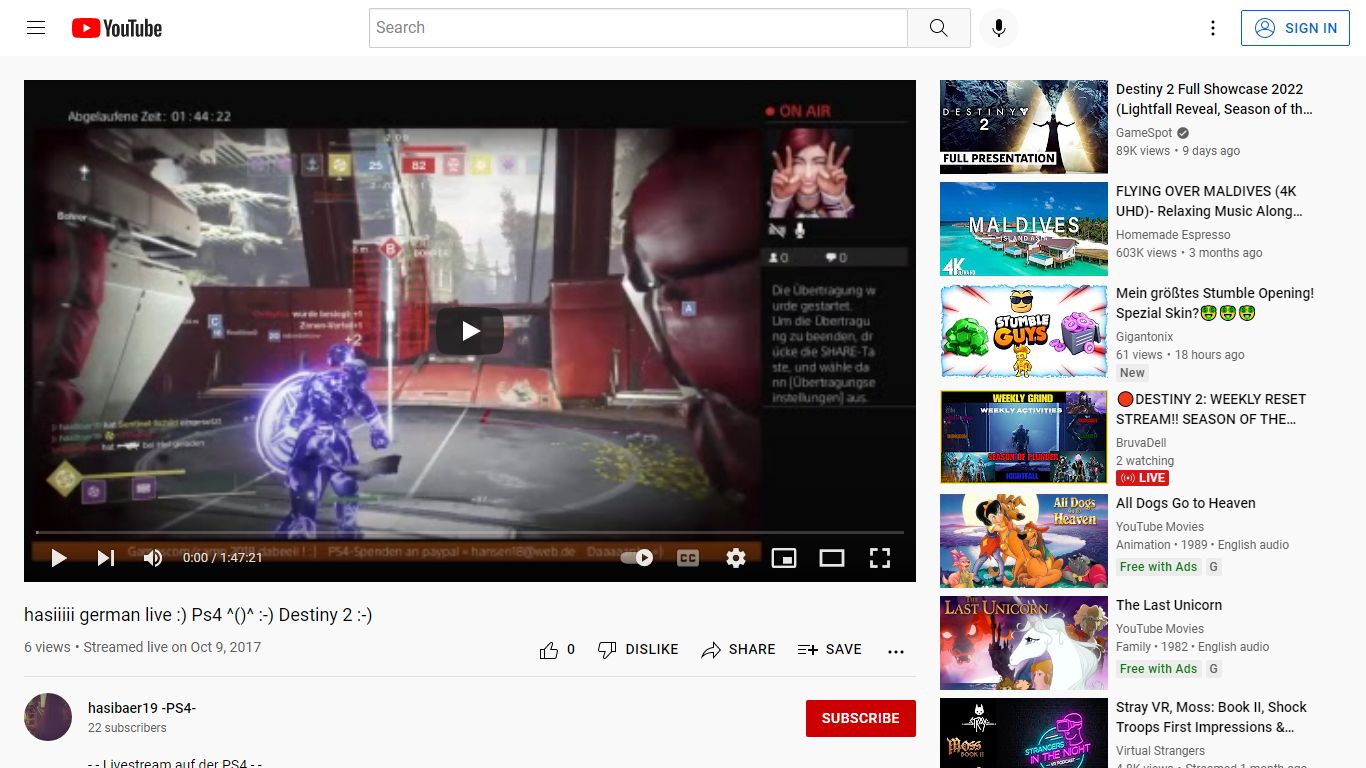The width and height of the screenshot is (1366, 768).
Task: Click Free with Ads on Last Unicorn
Action: point(1158,669)
